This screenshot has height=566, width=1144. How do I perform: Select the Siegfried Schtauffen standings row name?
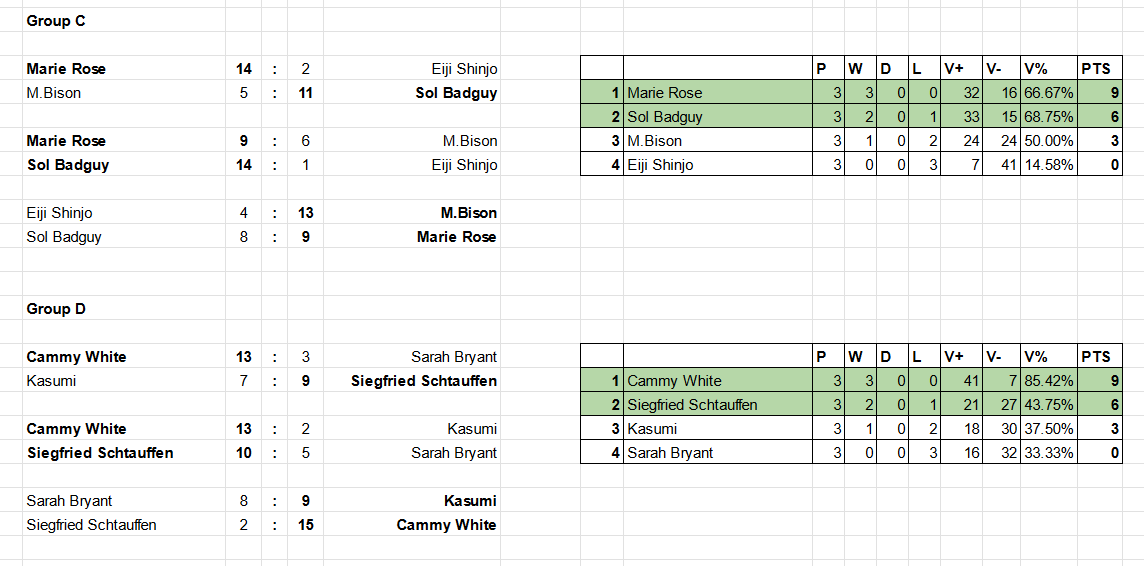click(x=718, y=405)
